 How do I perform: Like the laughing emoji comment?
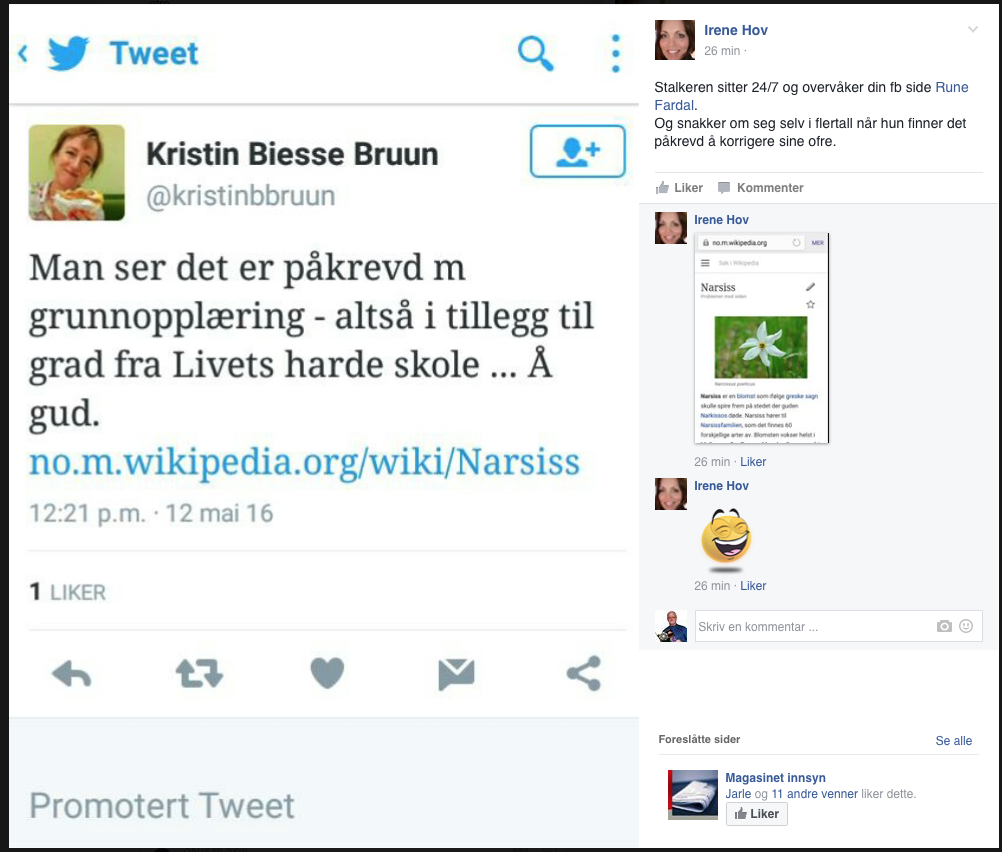click(753, 586)
